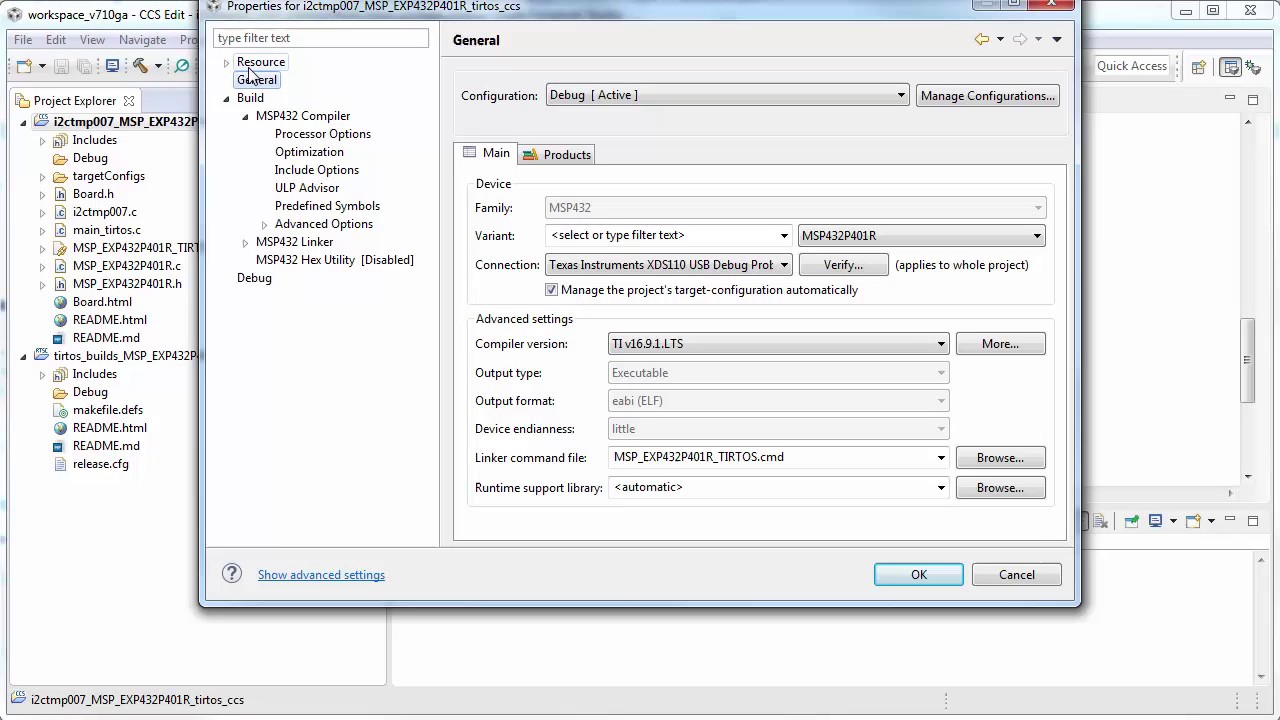Click Browse for Runtime support library

1000,488
